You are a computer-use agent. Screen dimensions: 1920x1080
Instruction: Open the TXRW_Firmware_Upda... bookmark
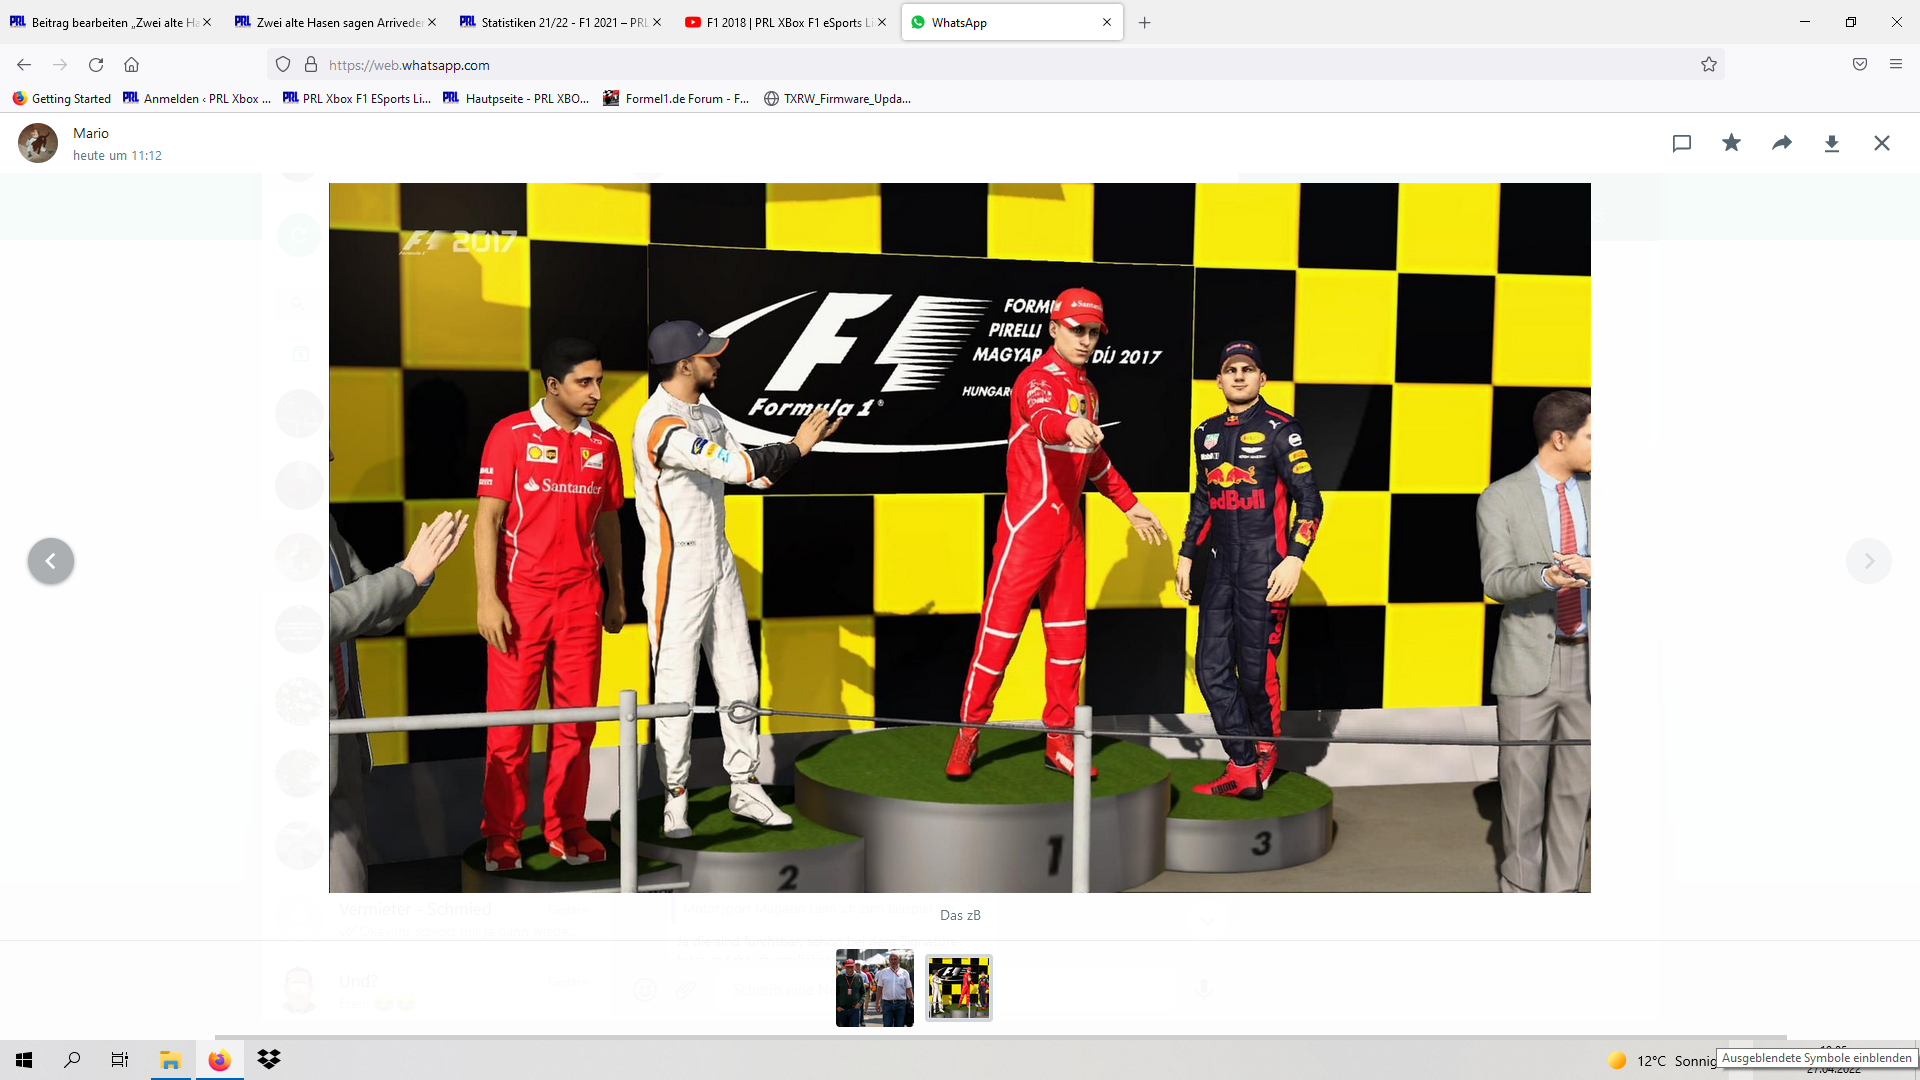[x=837, y=98]
